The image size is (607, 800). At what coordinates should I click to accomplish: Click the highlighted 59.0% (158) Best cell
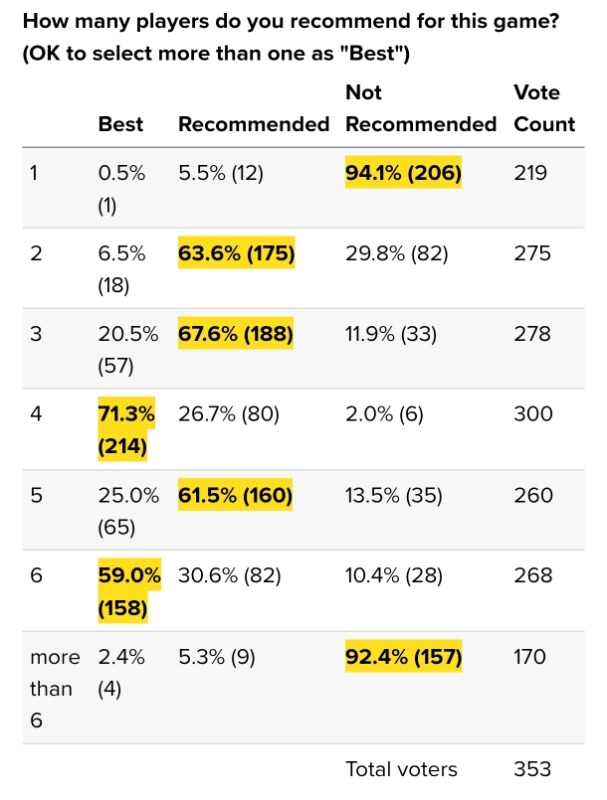(123, 590)
